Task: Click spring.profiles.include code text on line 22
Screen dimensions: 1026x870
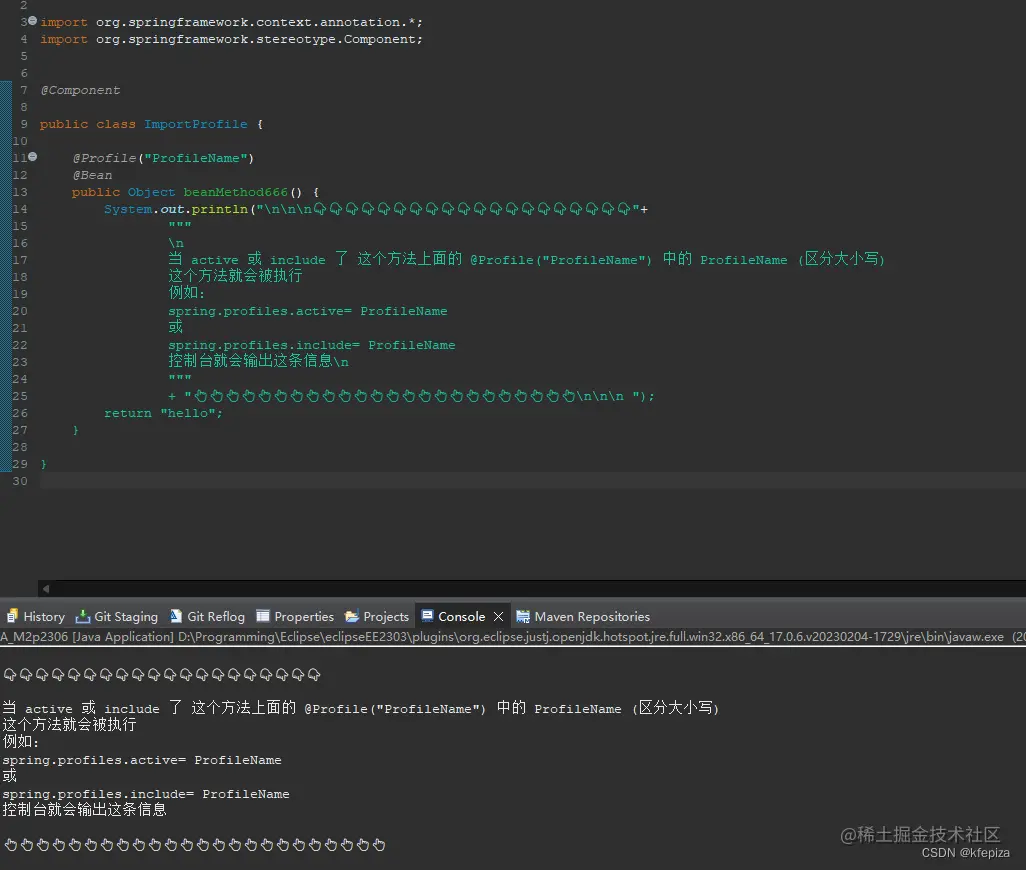Action: tap(311, 345)
